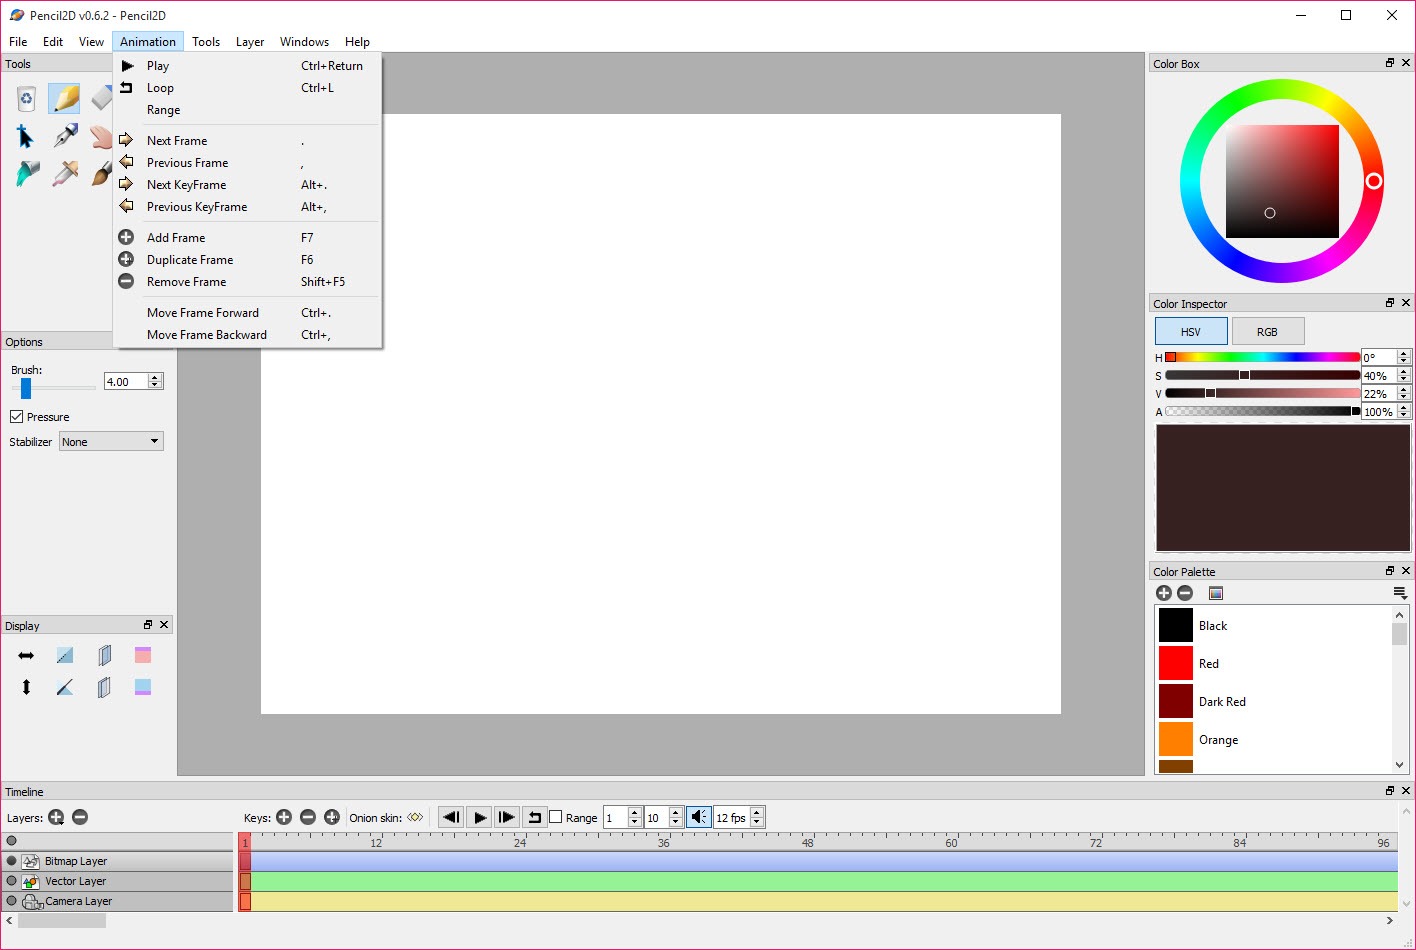Choose Duplicate Frame from Animation menu
1416x950 pixels.
tap(190, 260)
